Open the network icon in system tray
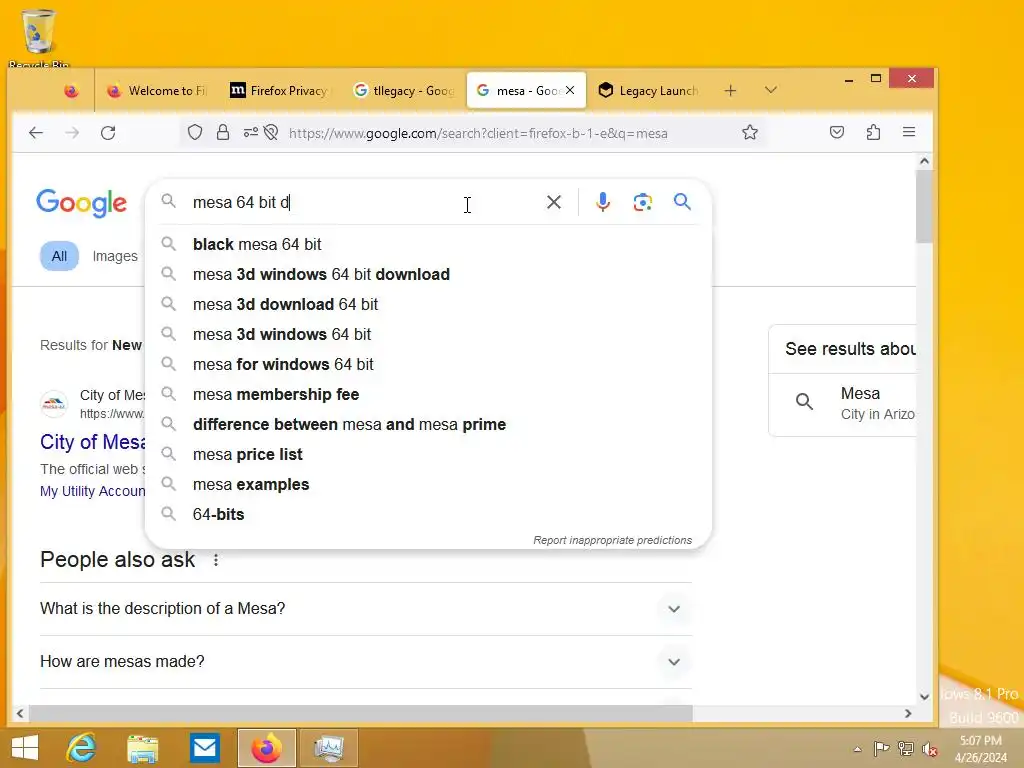1024x768 pixels. (x=906, y=748)
